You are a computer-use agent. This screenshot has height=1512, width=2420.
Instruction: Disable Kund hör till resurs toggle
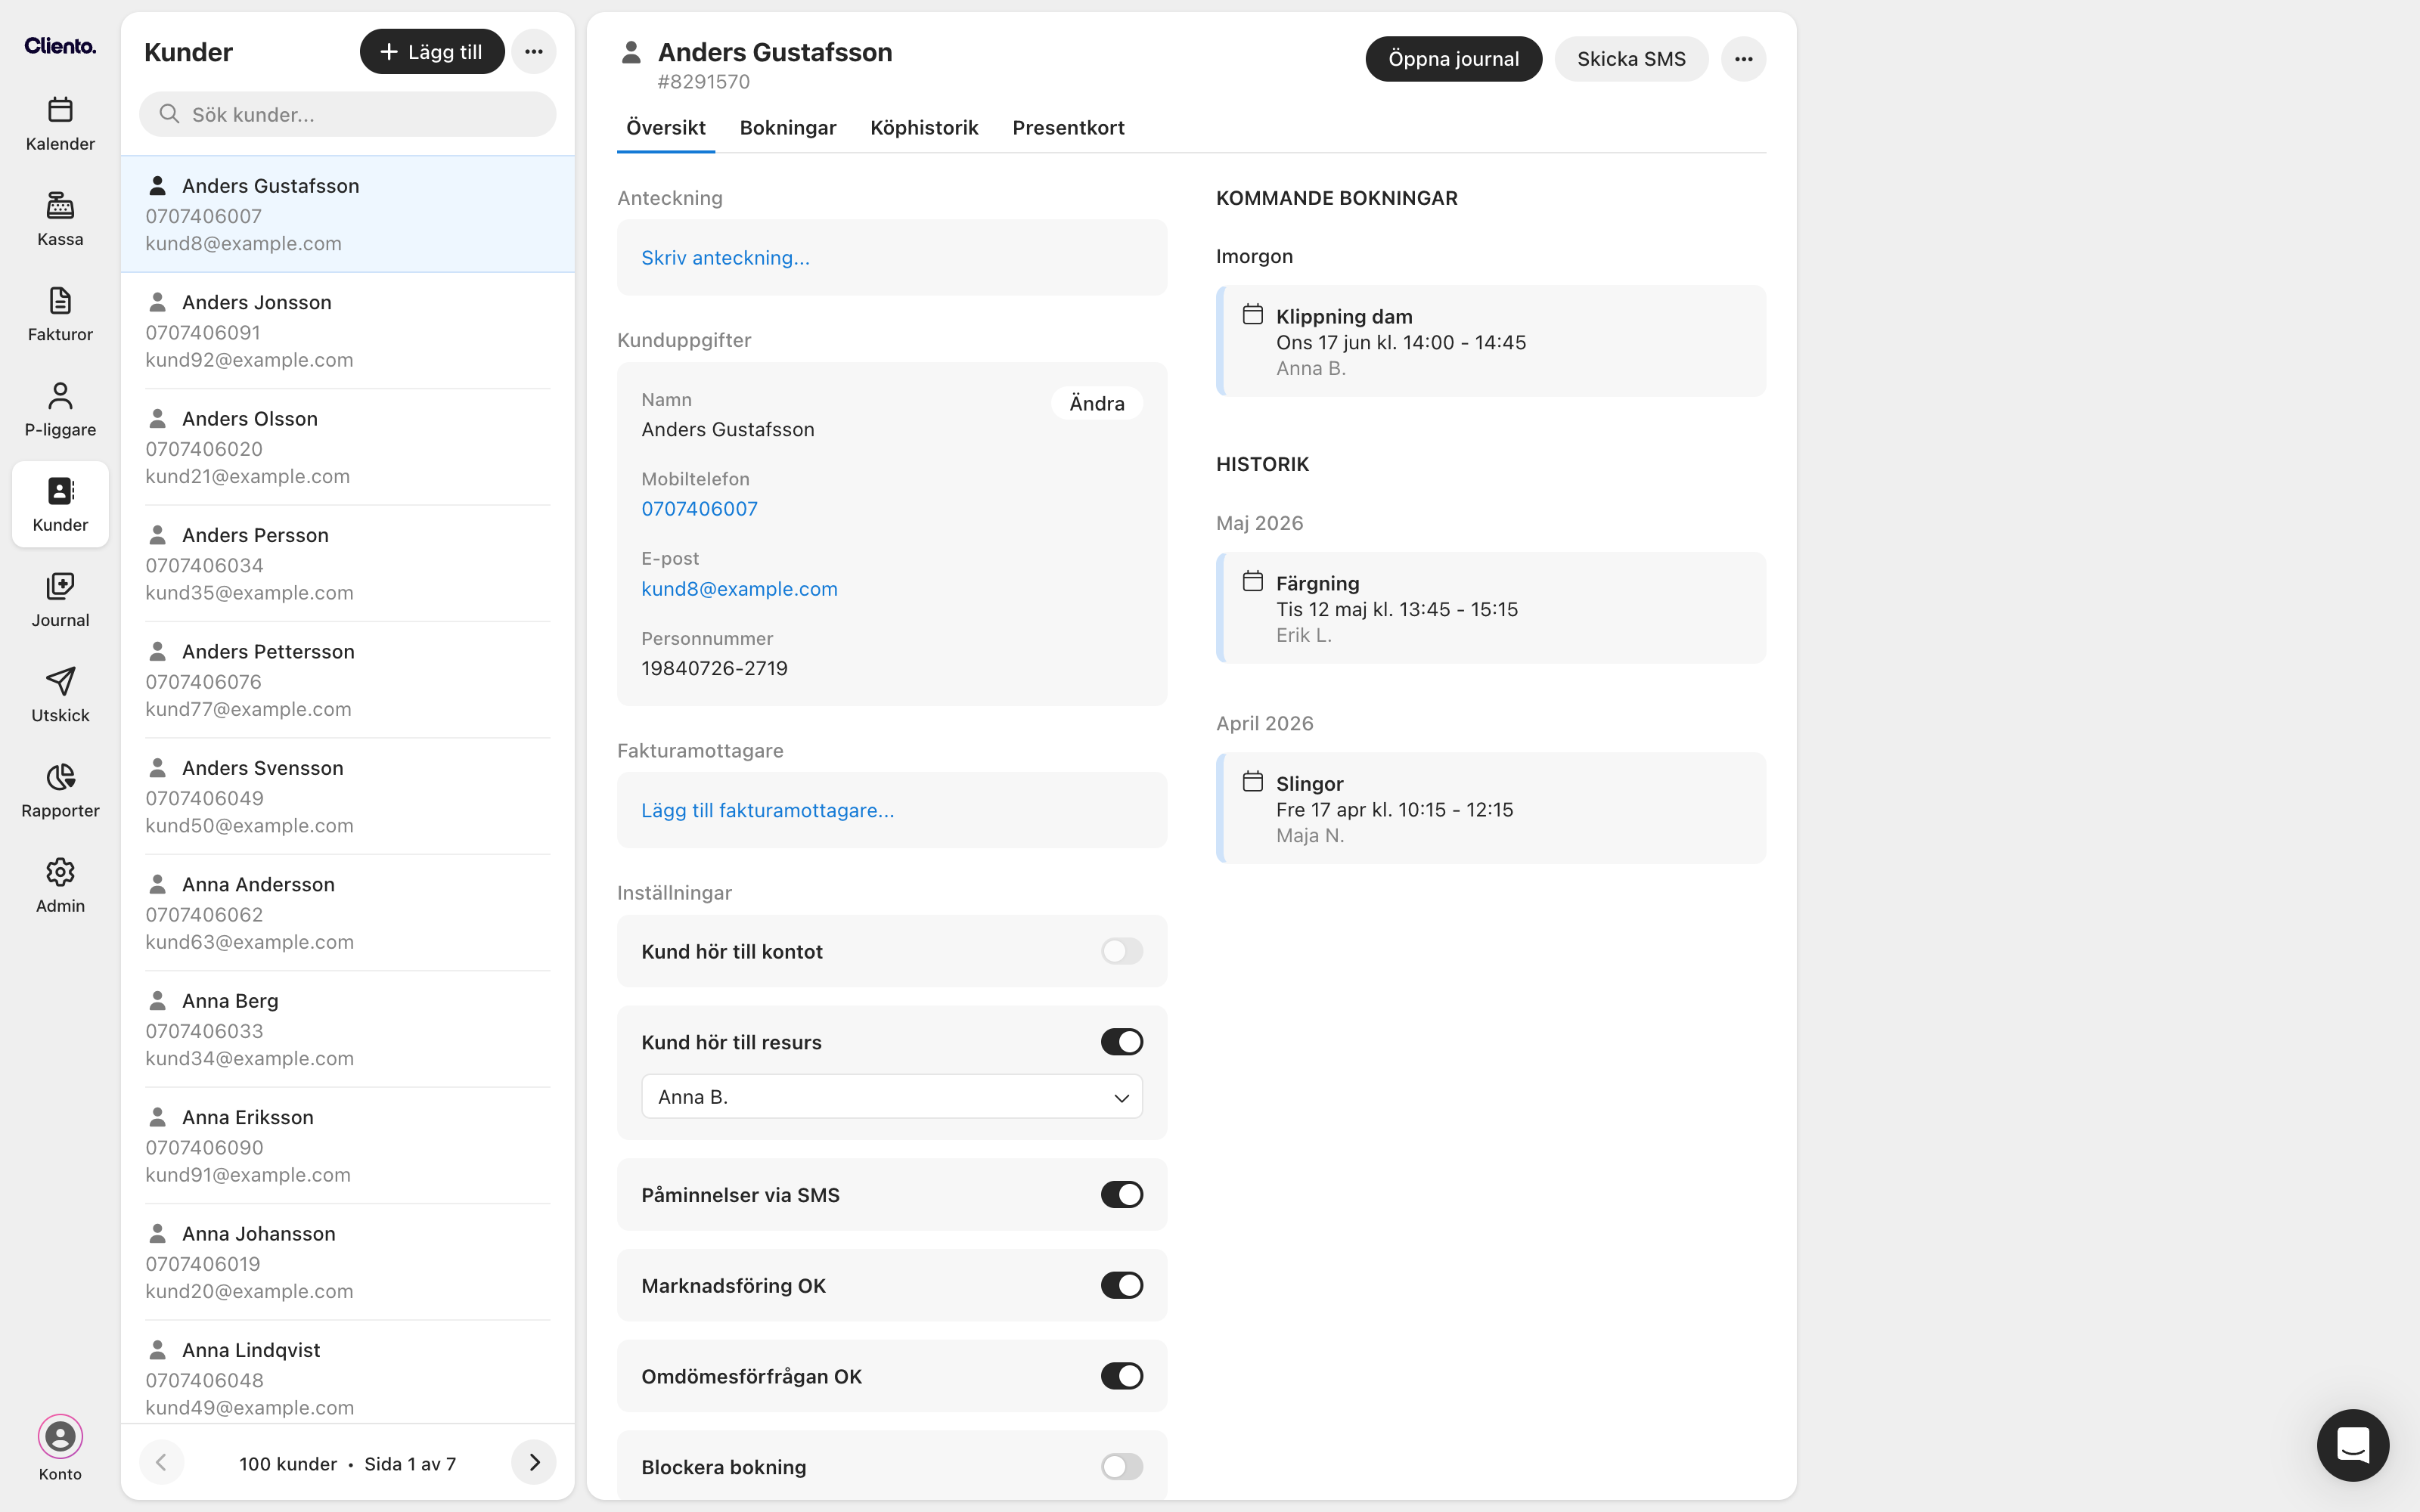coord(1121,1042)
